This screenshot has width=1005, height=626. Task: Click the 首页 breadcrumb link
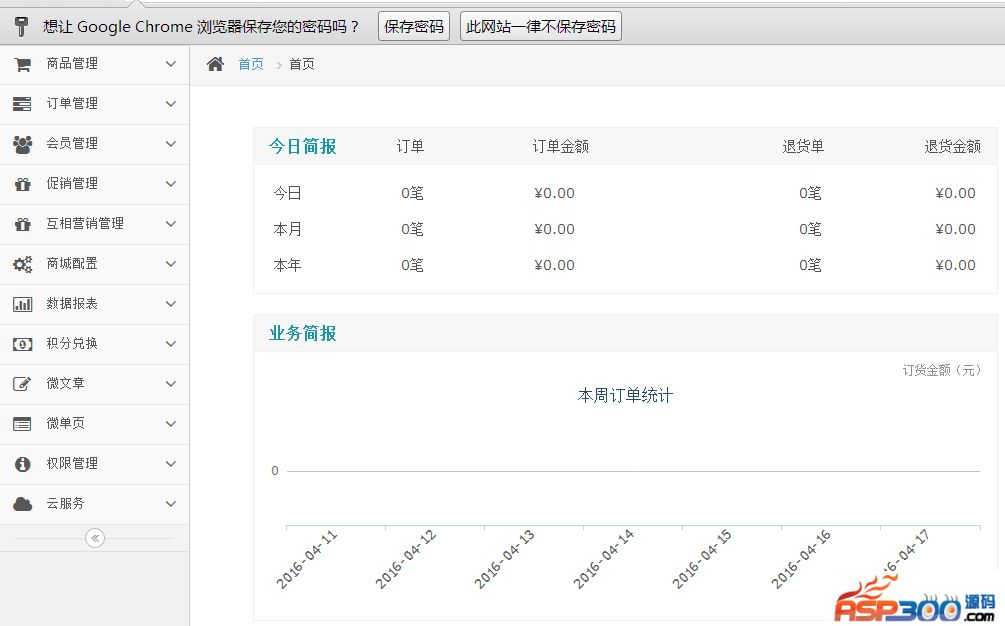[251, 64]
